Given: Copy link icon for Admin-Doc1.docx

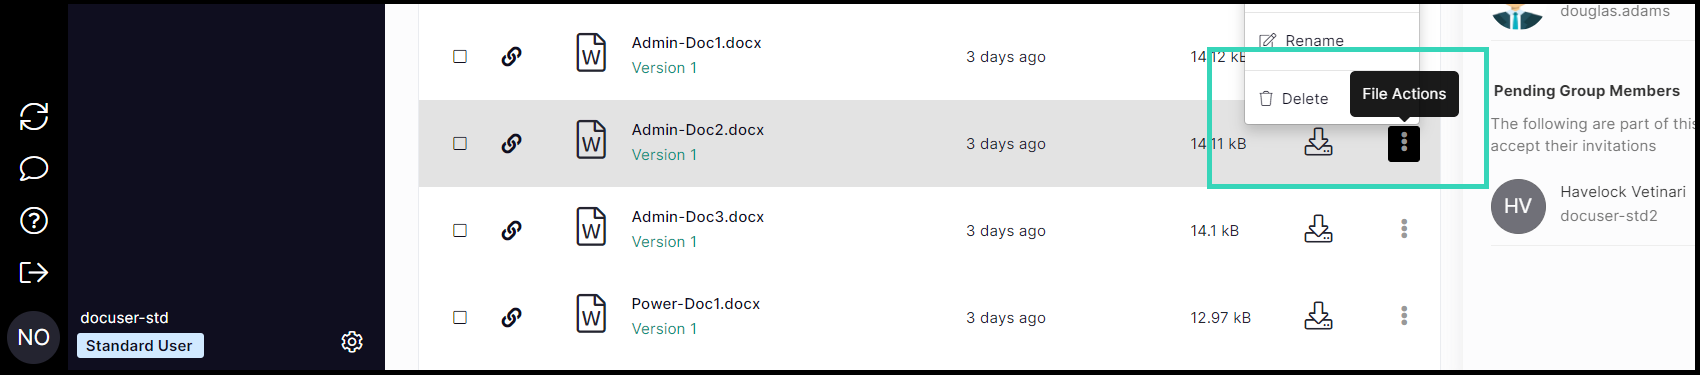Looking at the screenshot, I should 511,56.
